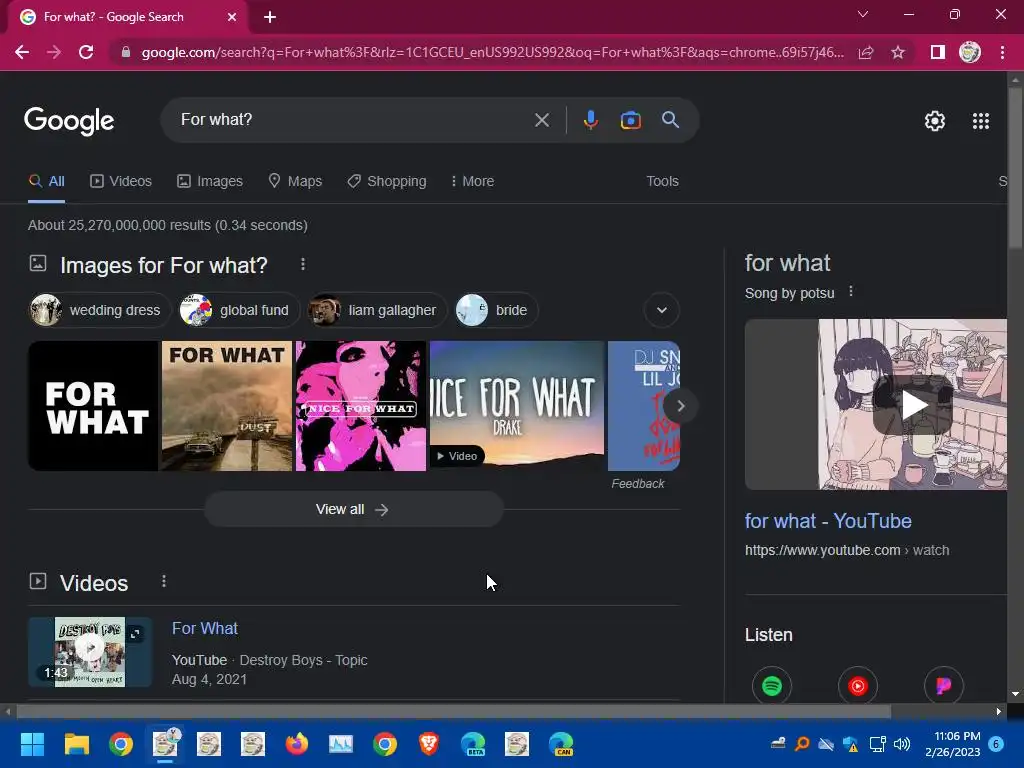Open the tab search dropdown arrow
The image size is (1024, 768).
pos(863,14)
